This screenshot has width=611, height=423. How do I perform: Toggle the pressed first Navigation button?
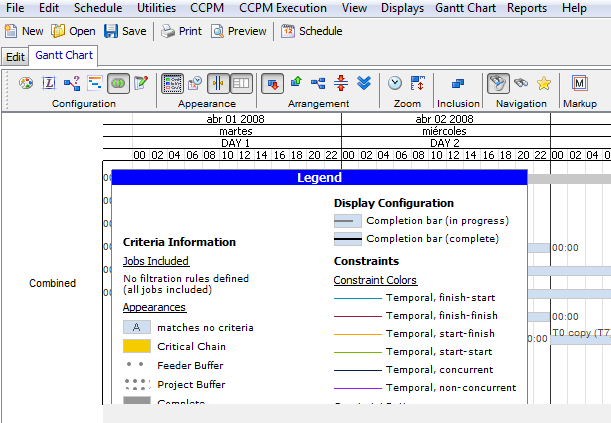498,84
